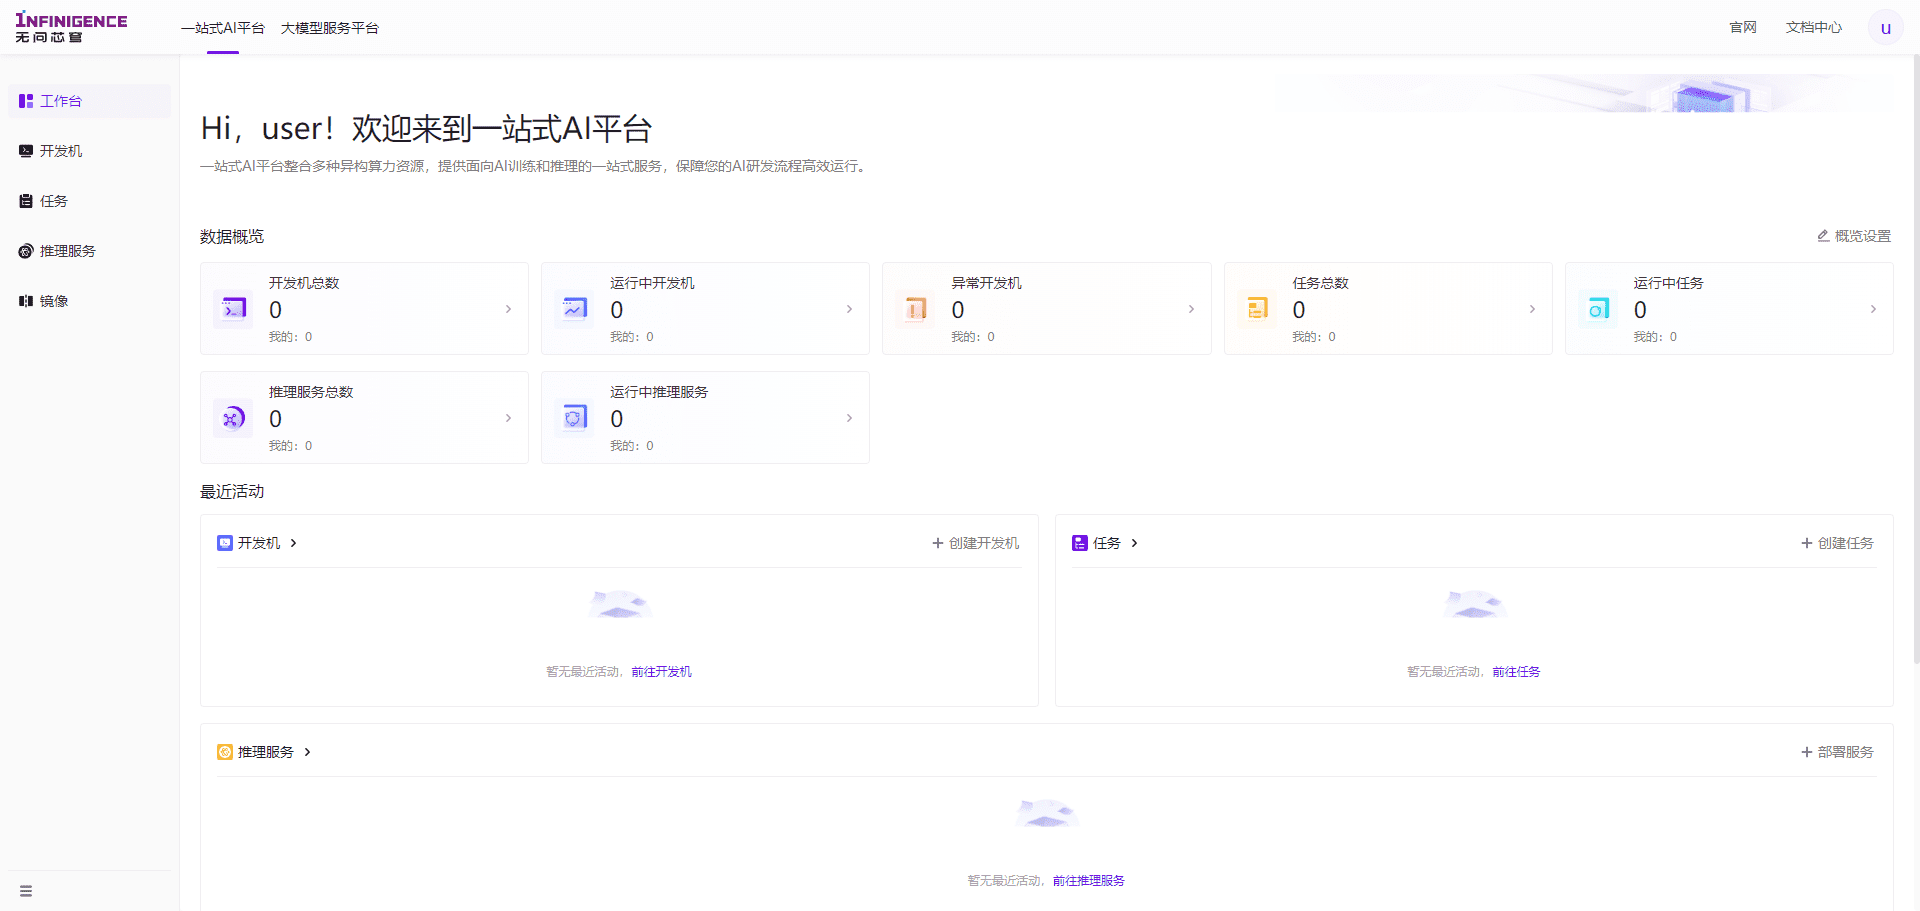Follow the 前往推理服务 link
1920x911 pixels.
point(1089,881)
